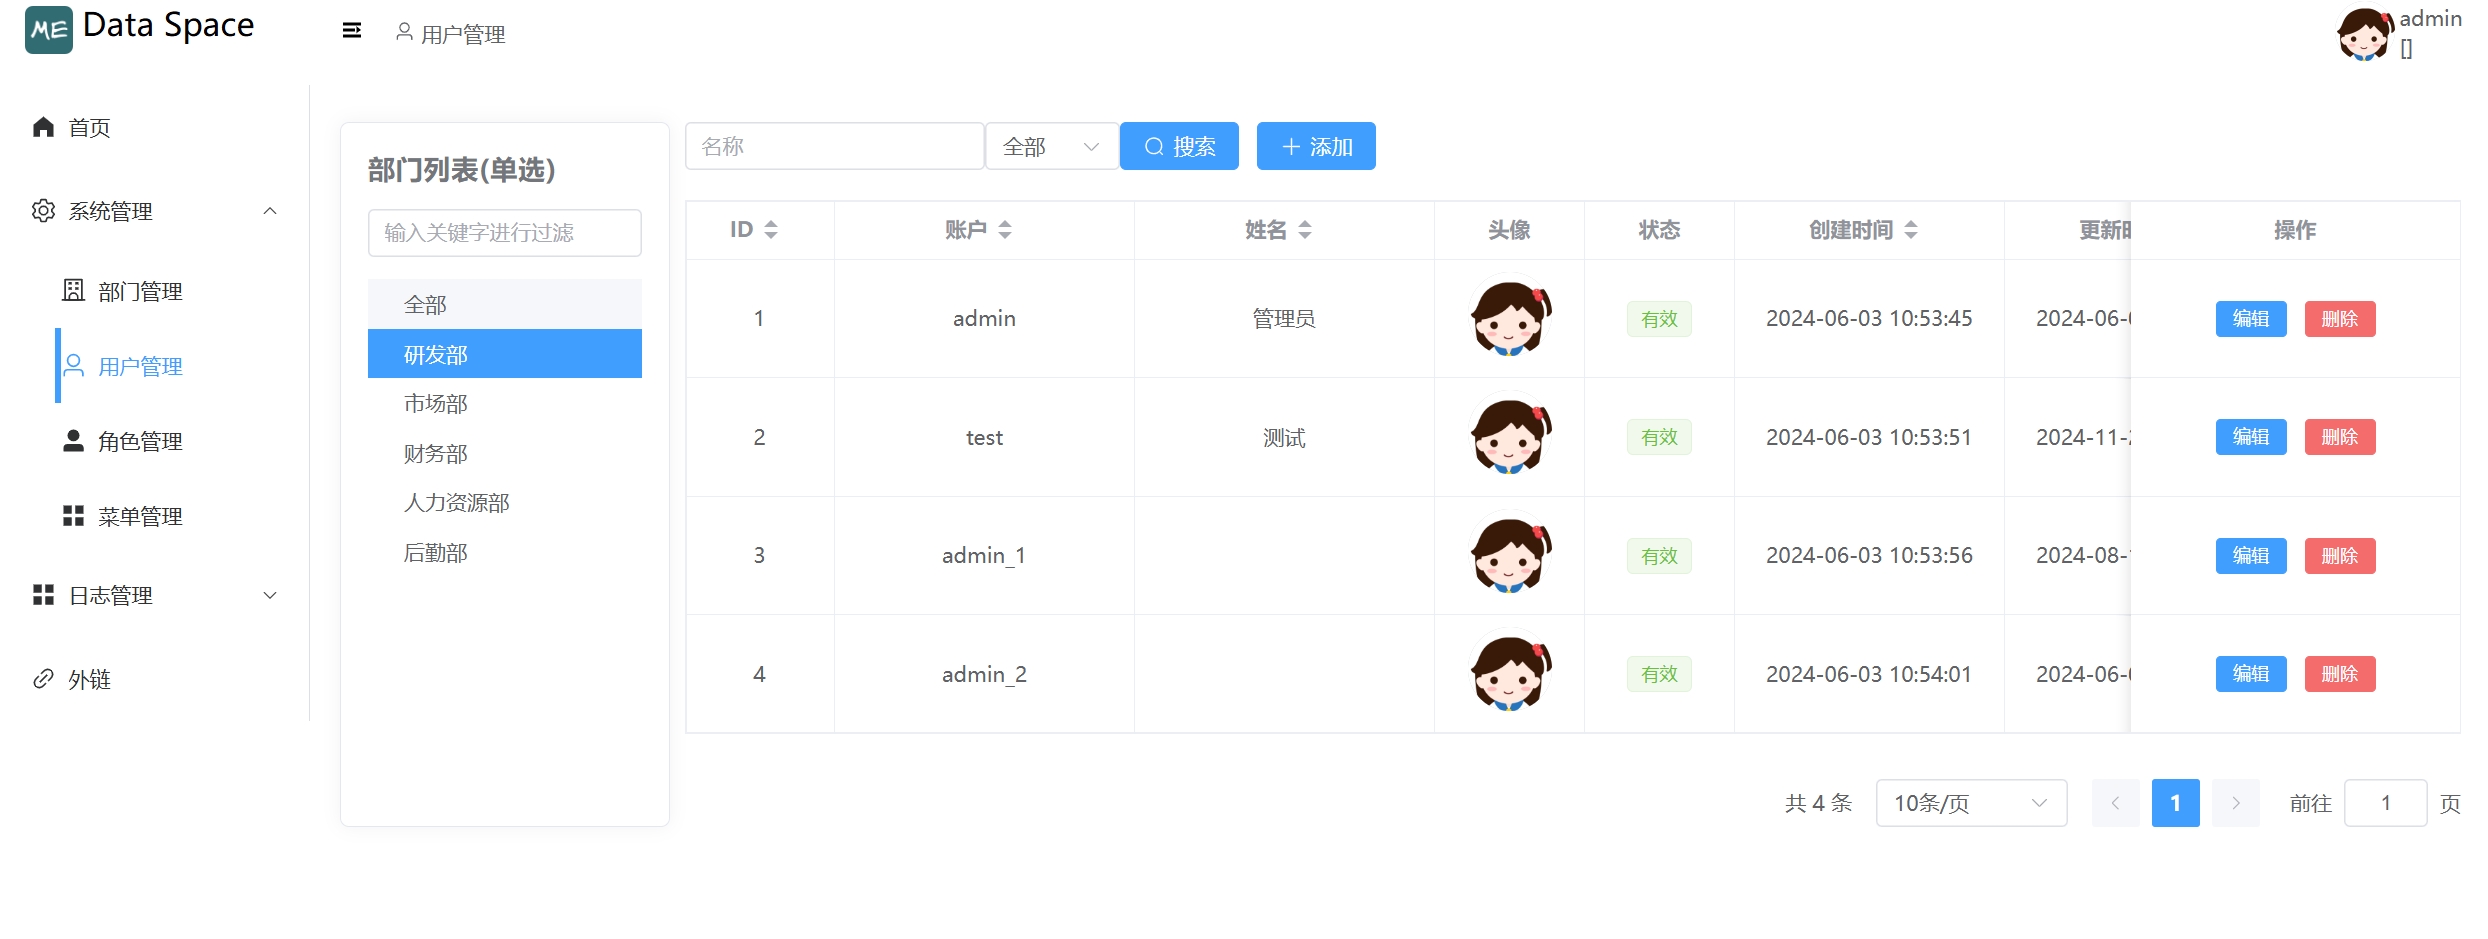Open the 全部 status filter dropdown
This screenshot has width=2488, height=939.
tap(1051, 147)
